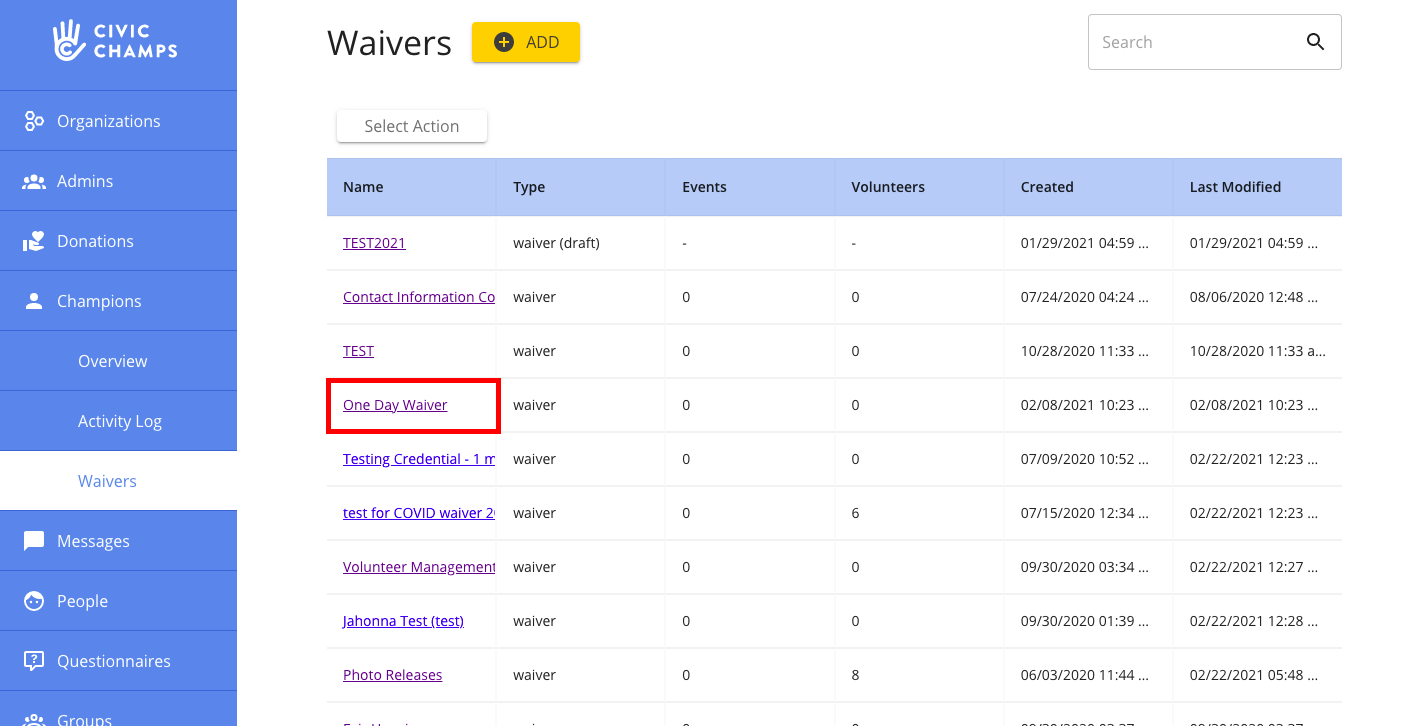
Task: Open the Contact Information Co waiver link
Action: click(x=419, y=297)
